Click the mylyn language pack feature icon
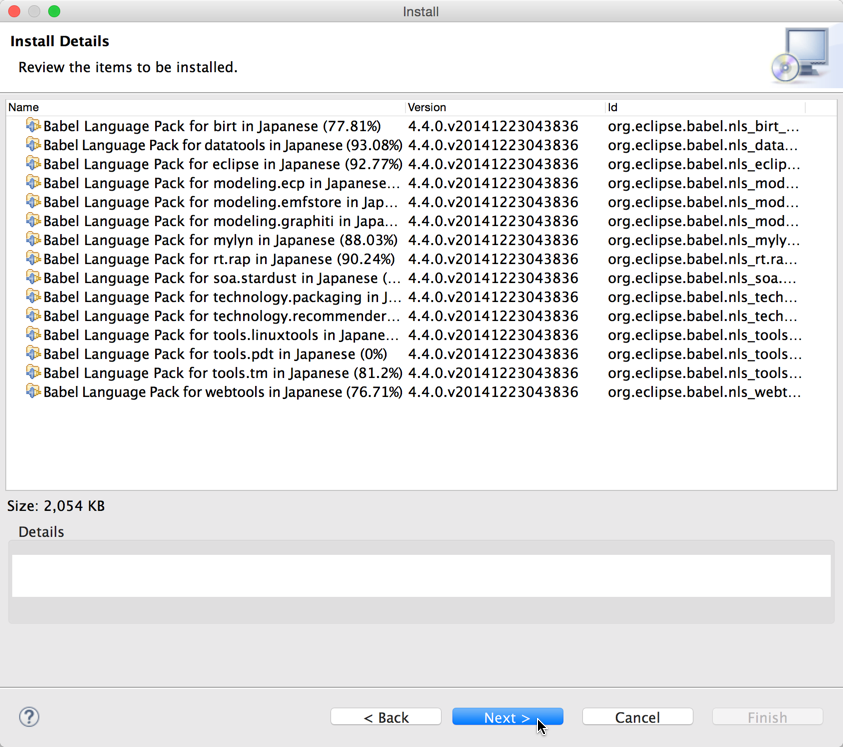 [x=33, y=239]
